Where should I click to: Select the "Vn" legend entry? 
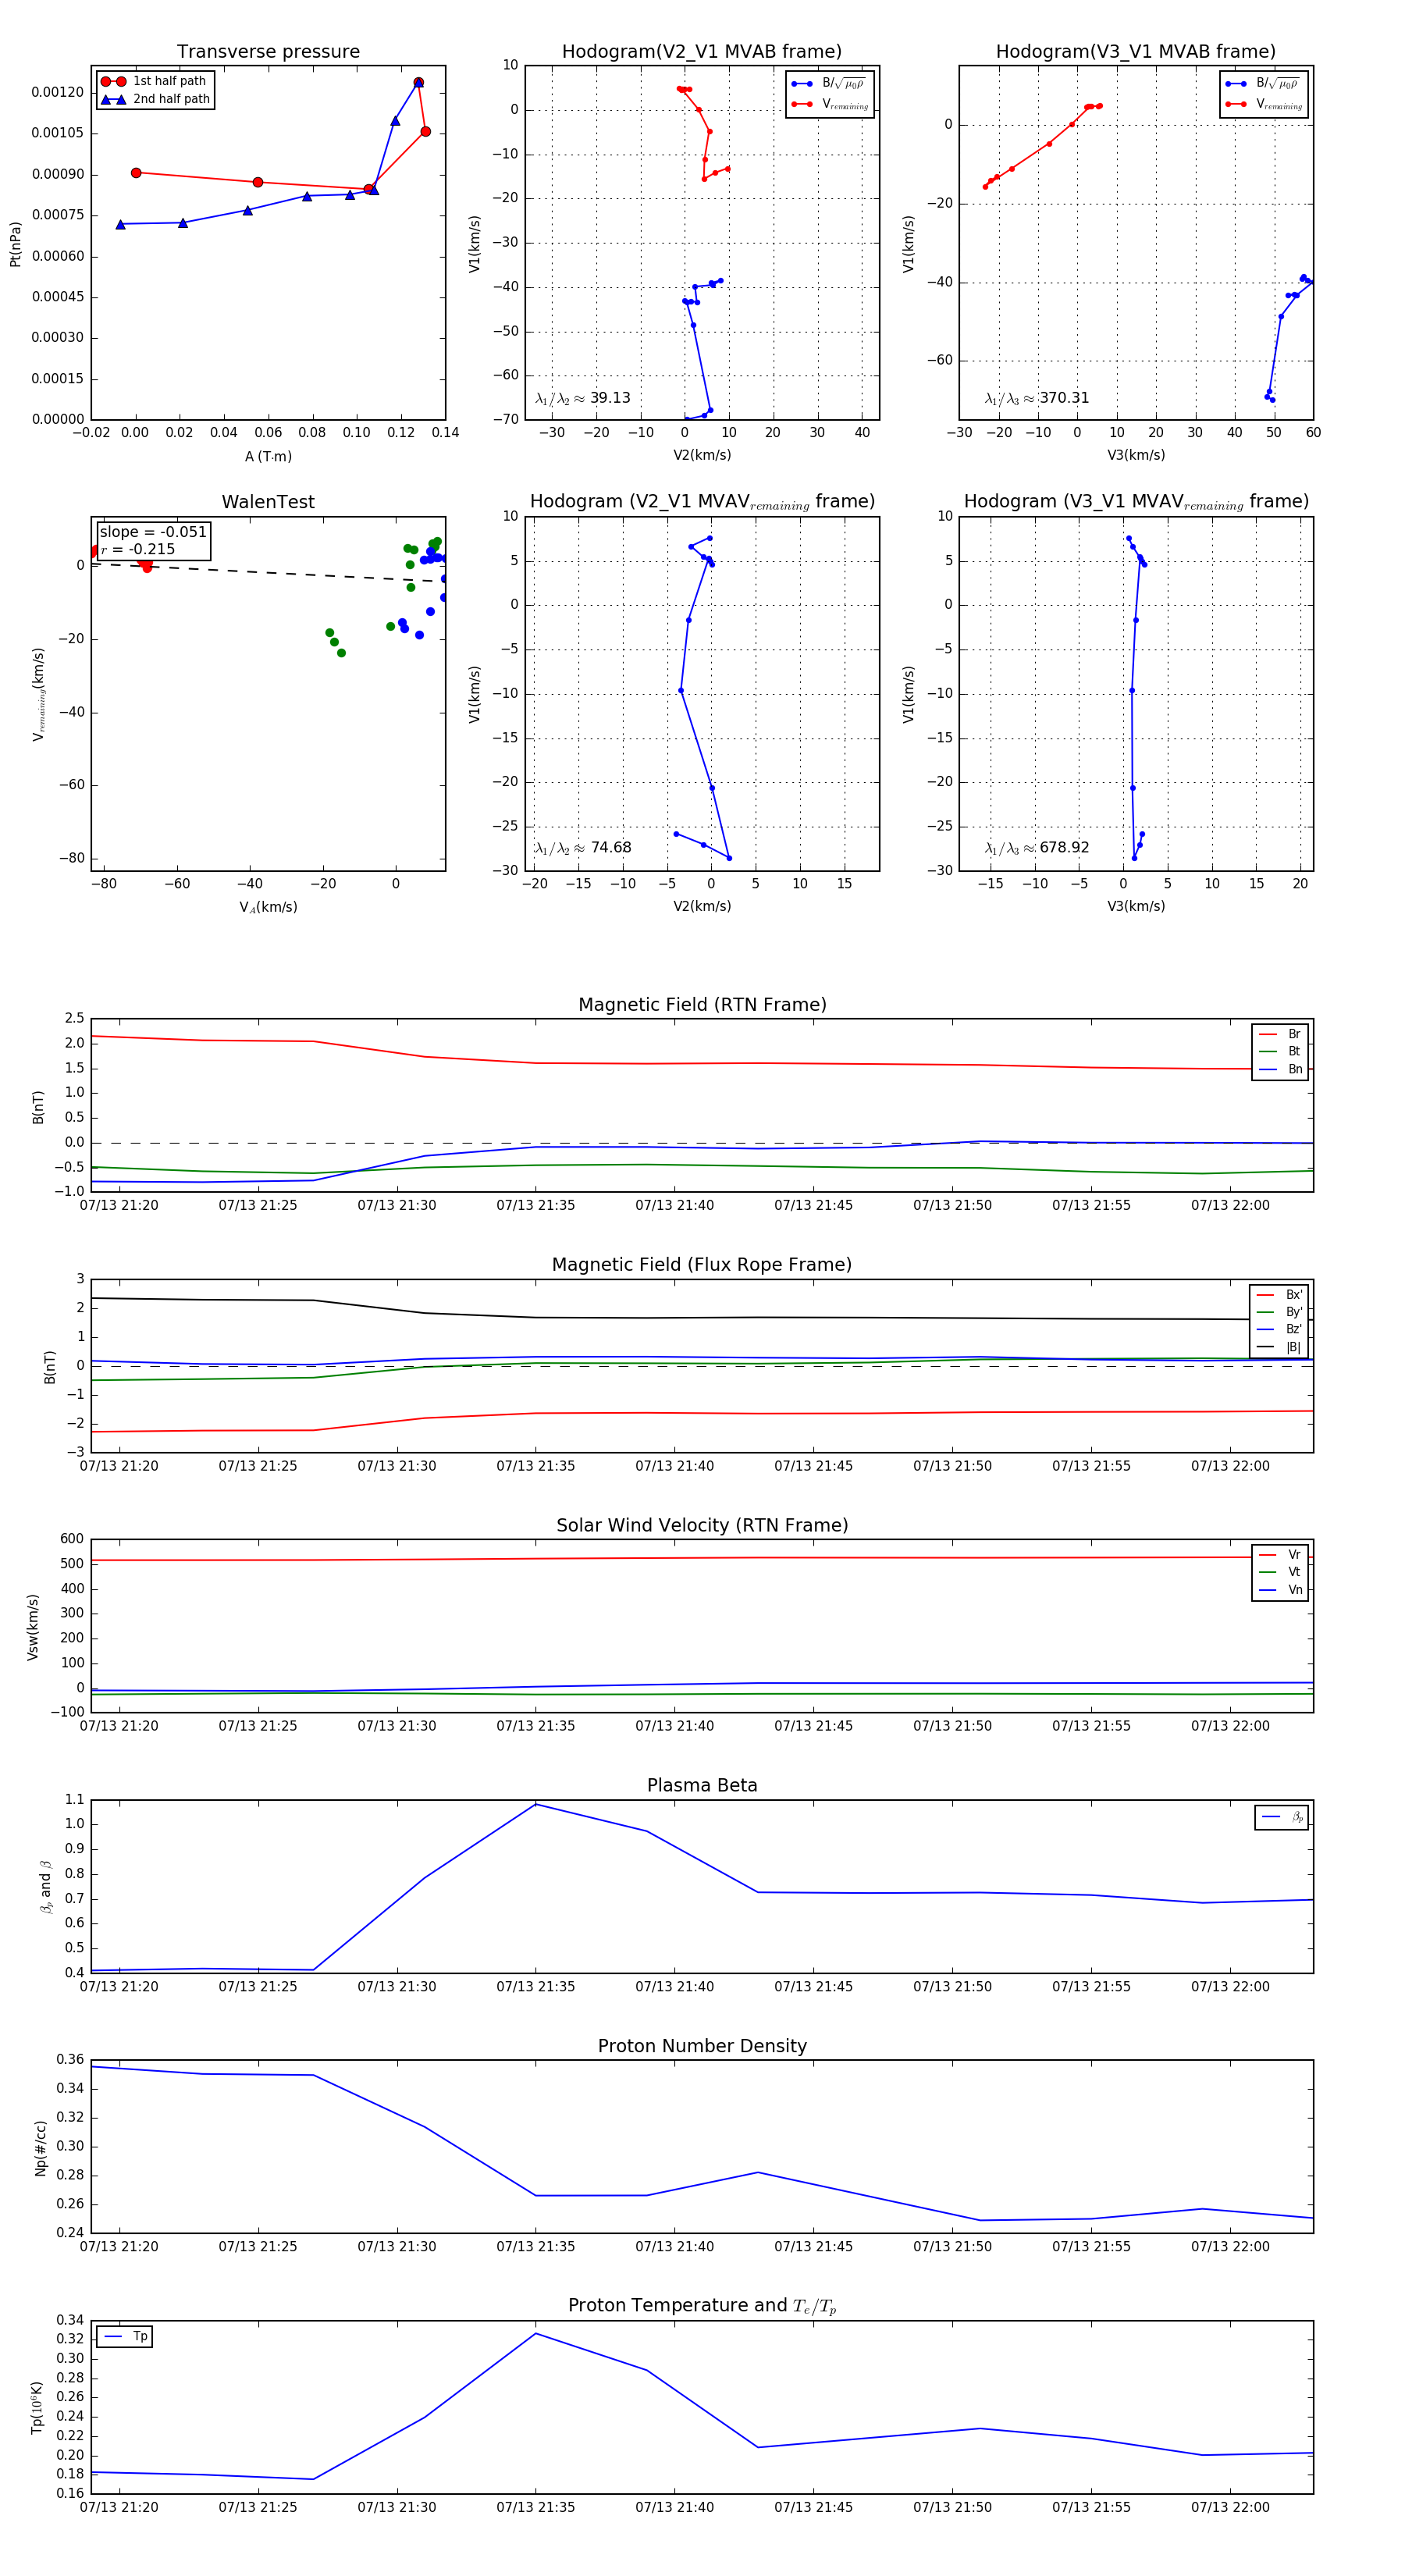coord(1280,1590)
